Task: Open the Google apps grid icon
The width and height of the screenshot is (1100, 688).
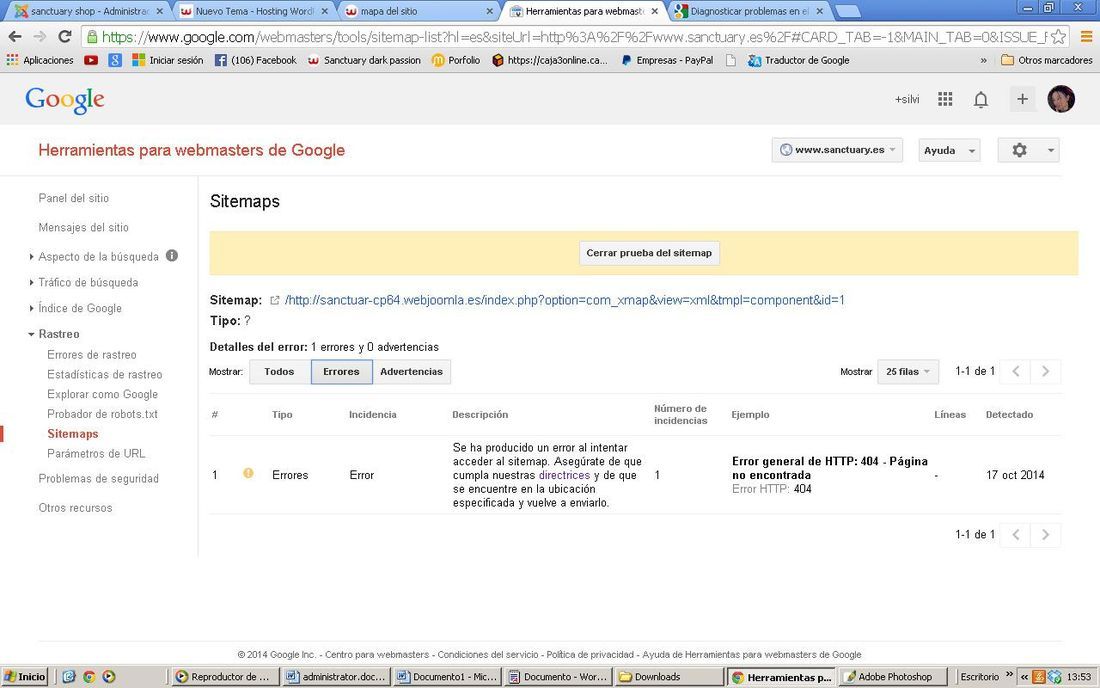Action: (x=945, y=100)
